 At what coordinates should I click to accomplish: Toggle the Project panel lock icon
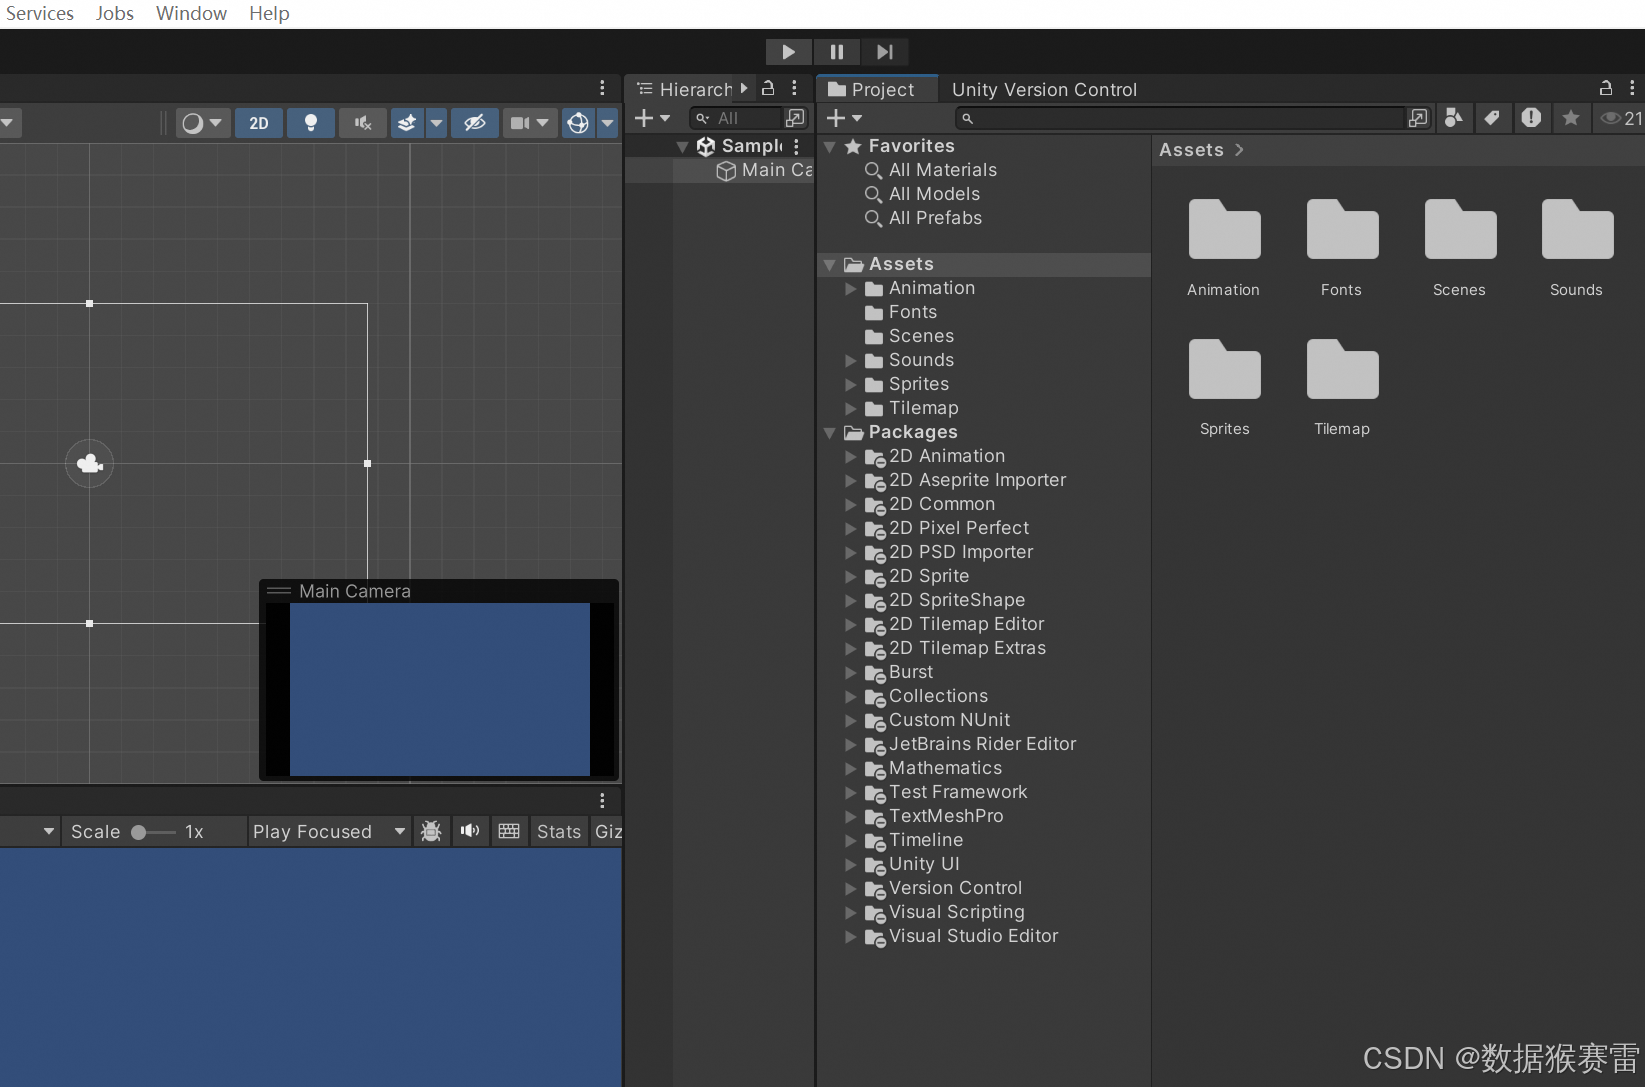pyautogui.click(x=1606, y=88)
